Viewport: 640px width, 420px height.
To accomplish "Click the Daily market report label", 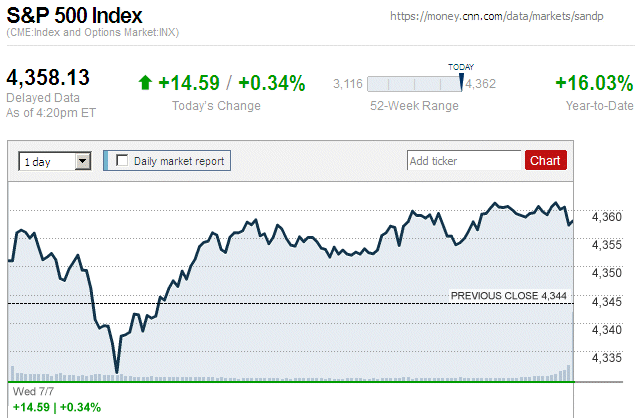I will pos(179,160).
